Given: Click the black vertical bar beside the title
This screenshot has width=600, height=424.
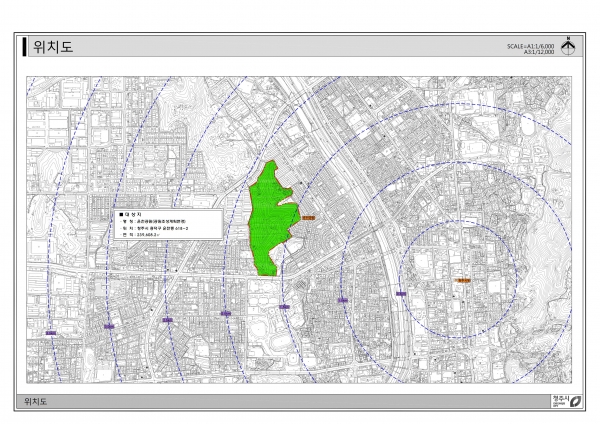Looking at the screenshot, I should coord(25,47).
